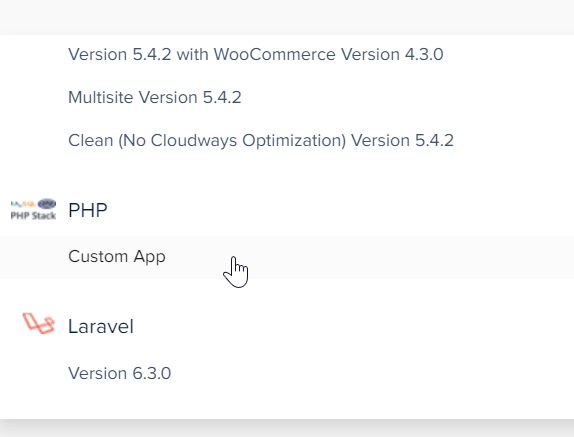Click the Laravel group heading
The image size is (574, 437).
pos(101,326)
